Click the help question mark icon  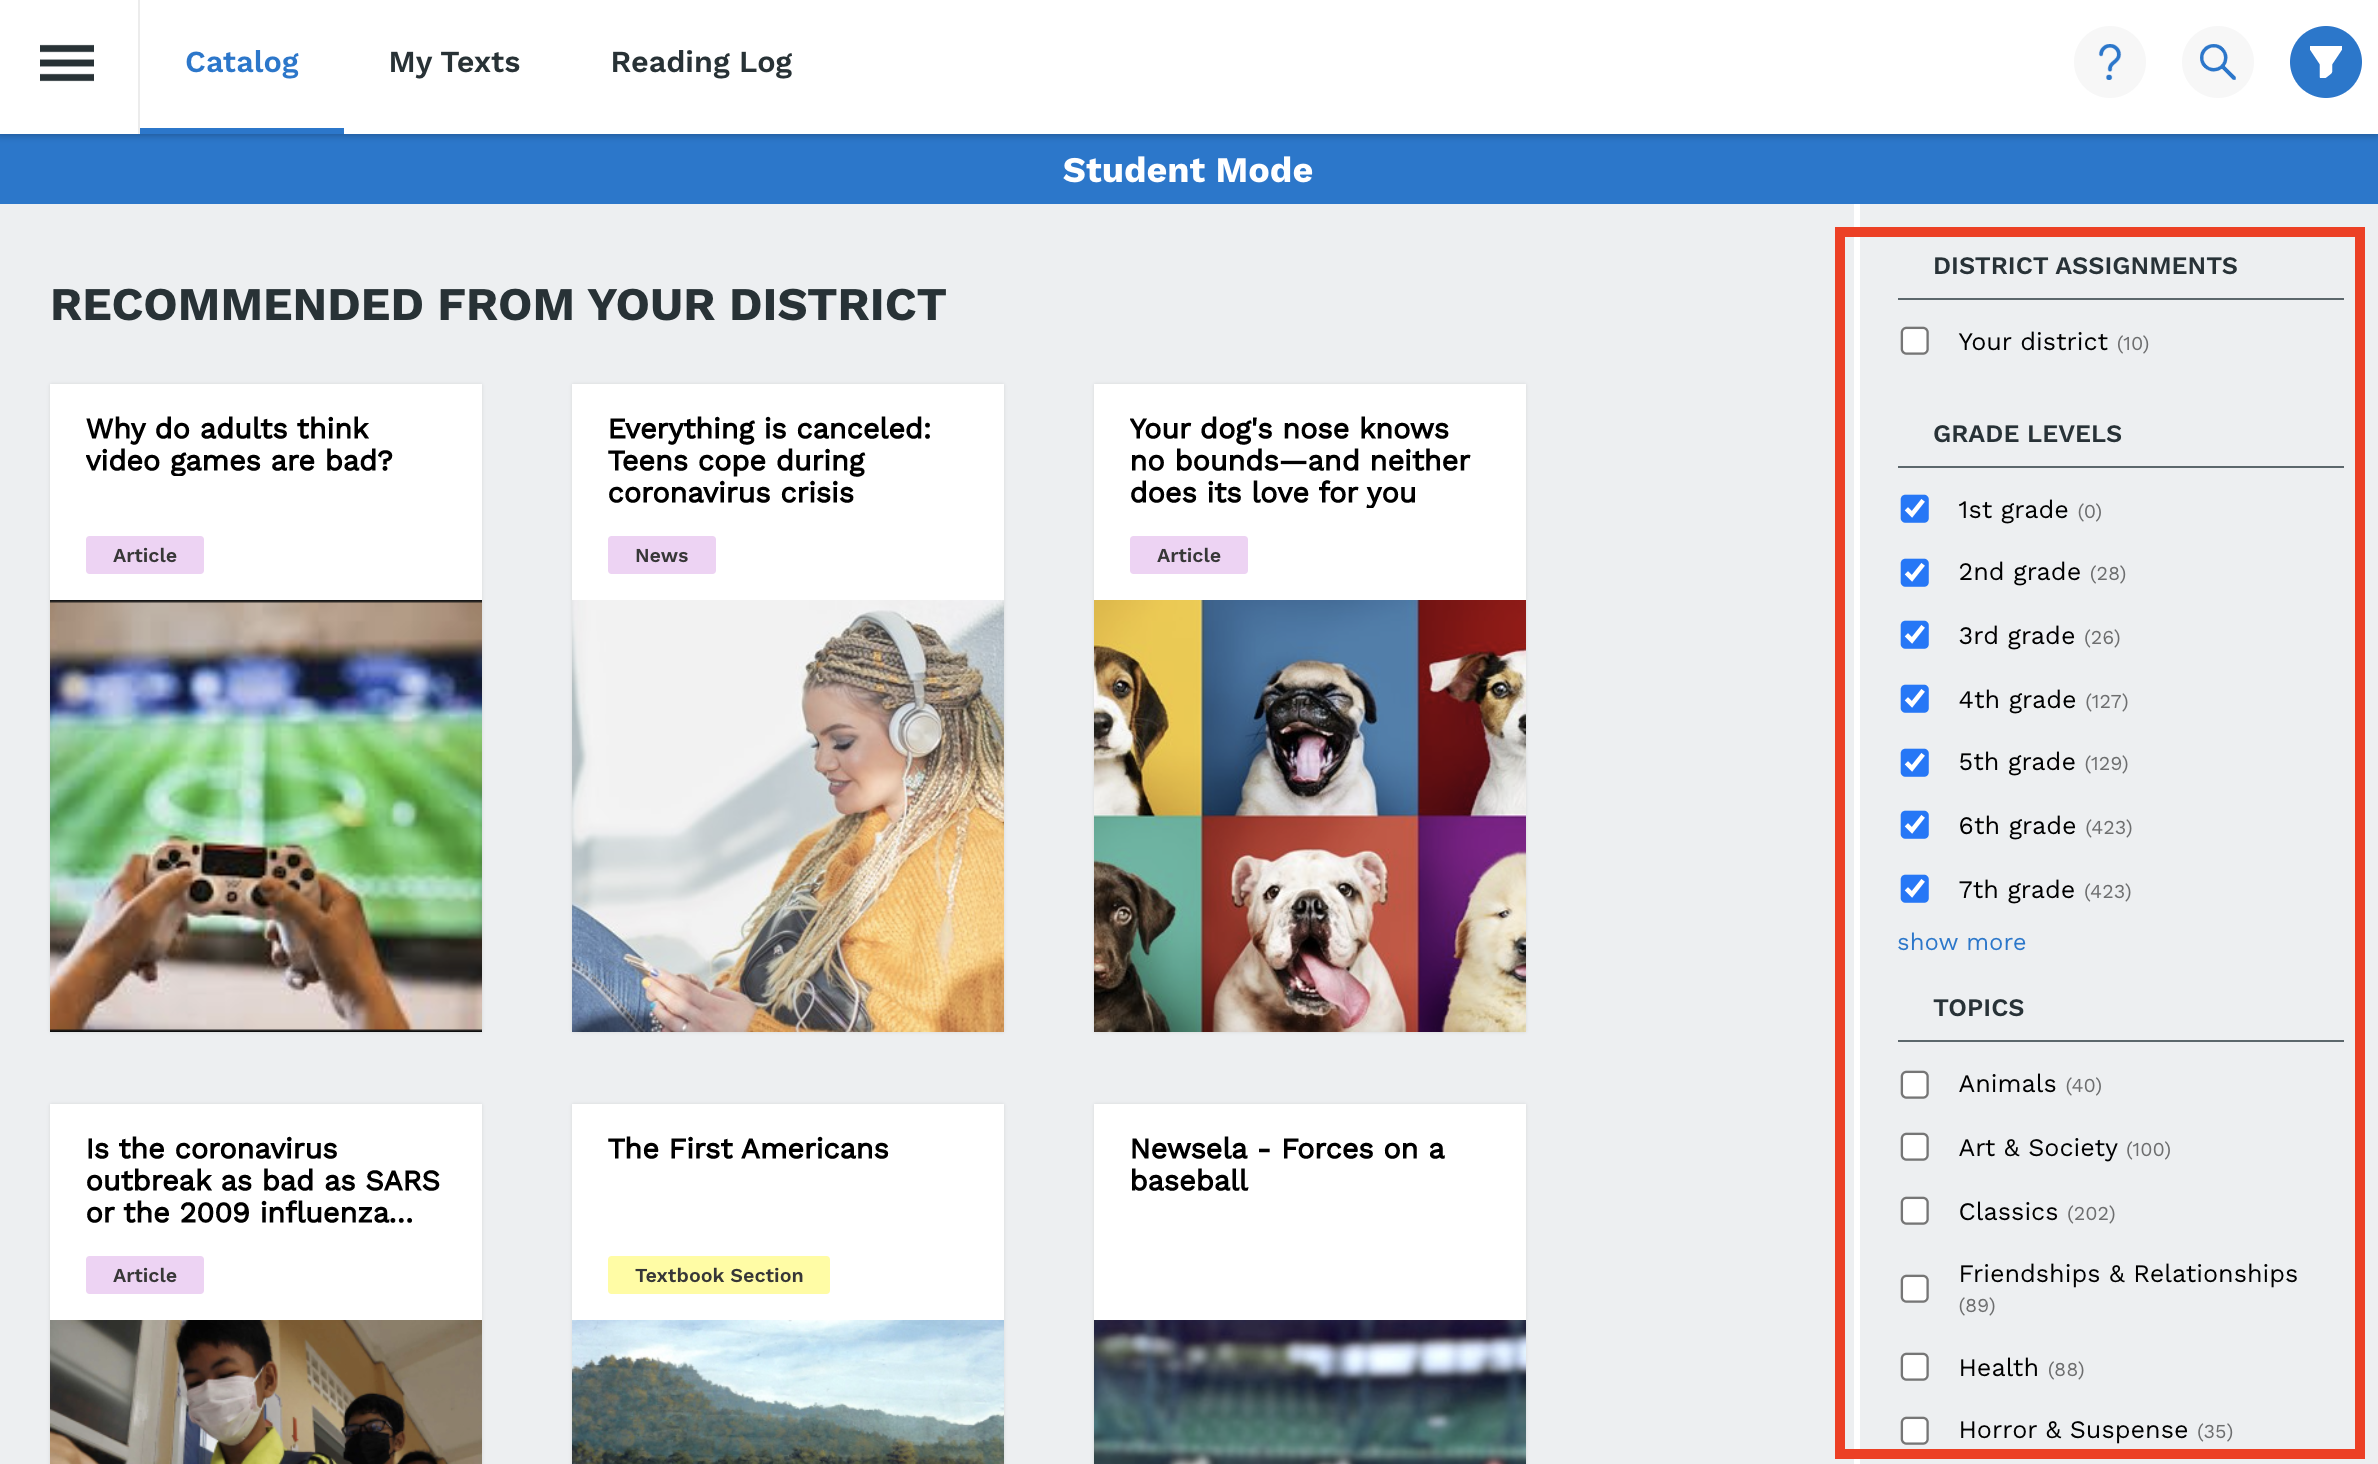pyautogui.click(x=2109, y=62)
